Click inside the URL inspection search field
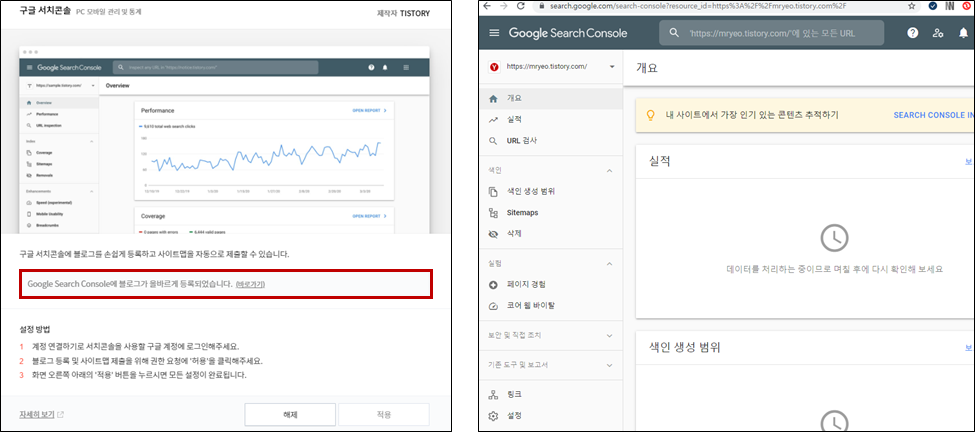Image resolution: width=975 pixels, height=432 pixels. click(772, 33)
